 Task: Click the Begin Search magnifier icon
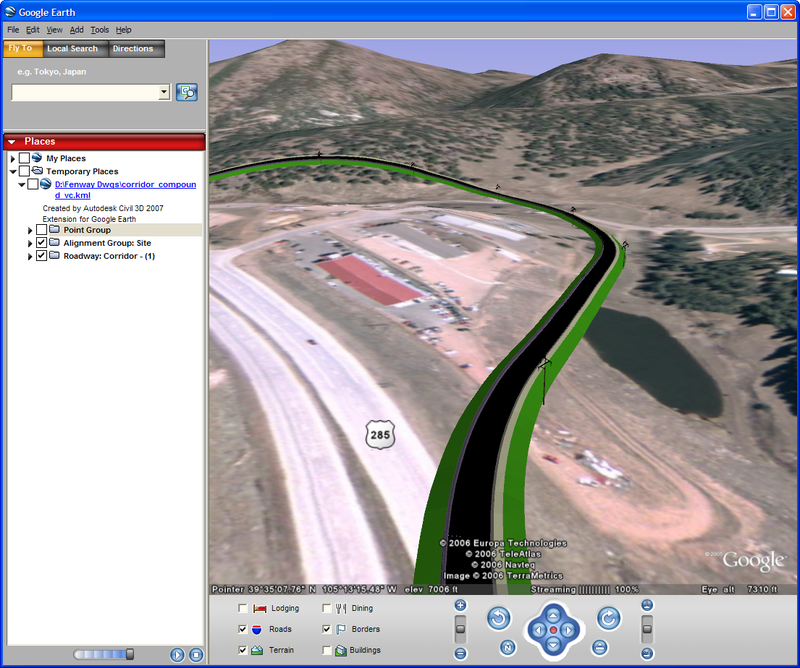click(186, 92)
